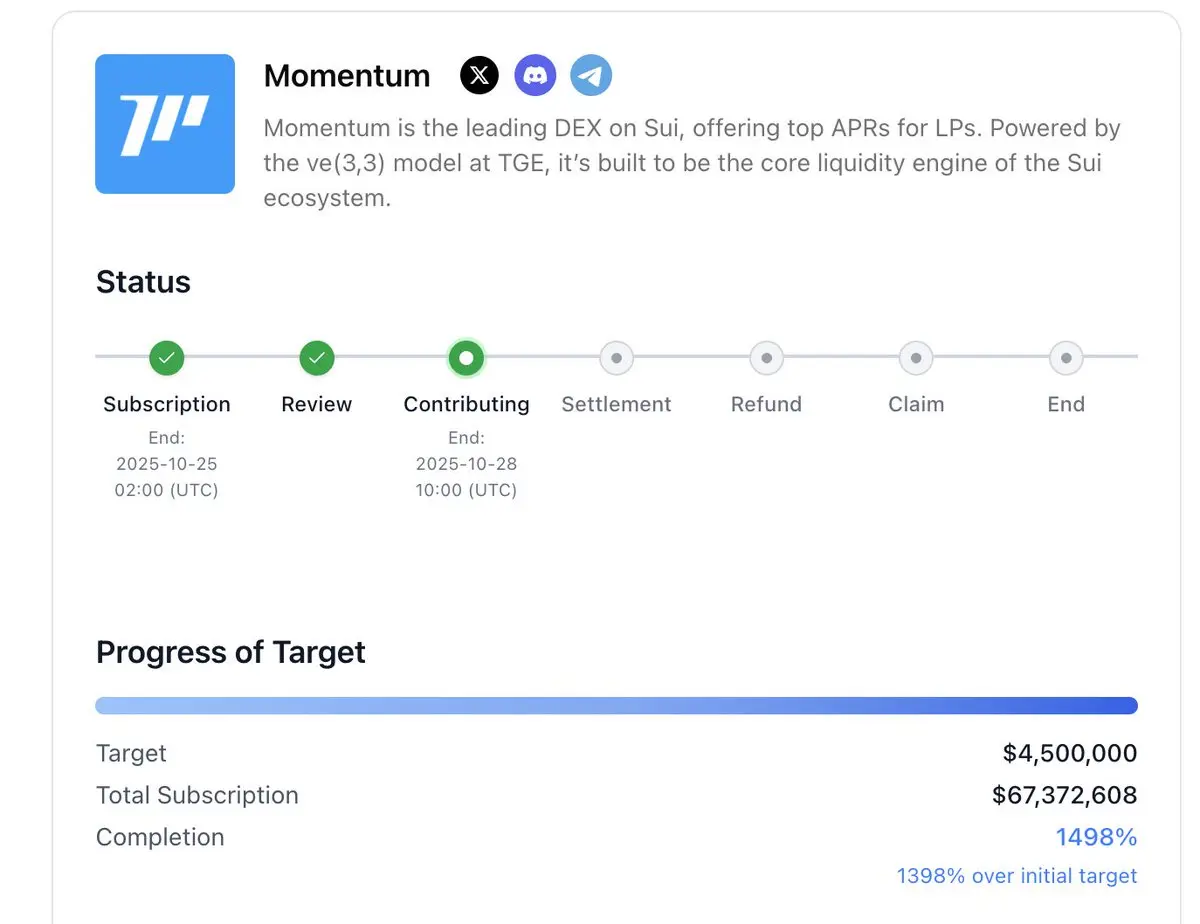The image size is (1200, 924).
Task: Click the 1498% completion value
Action: [1096, 837]
